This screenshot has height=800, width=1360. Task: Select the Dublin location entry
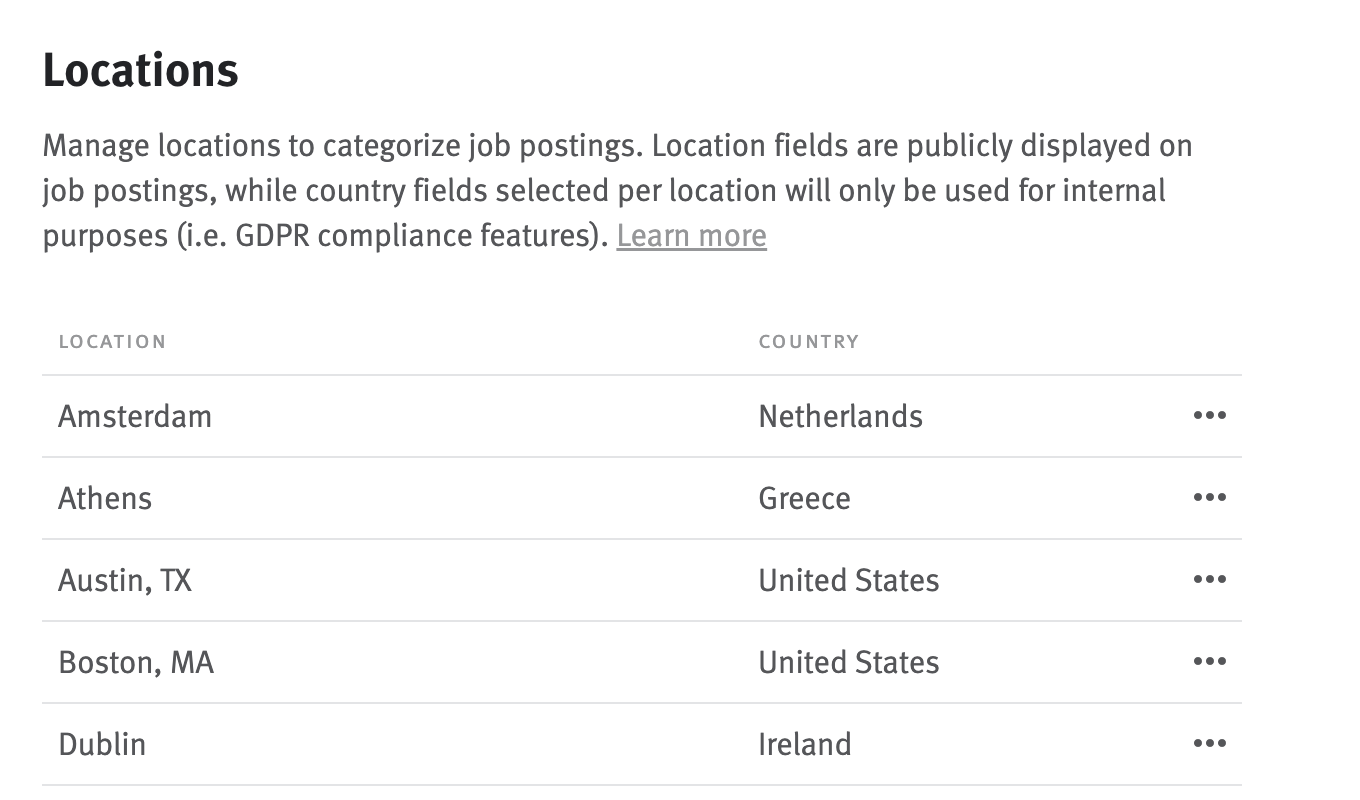[x=101, y=744]
